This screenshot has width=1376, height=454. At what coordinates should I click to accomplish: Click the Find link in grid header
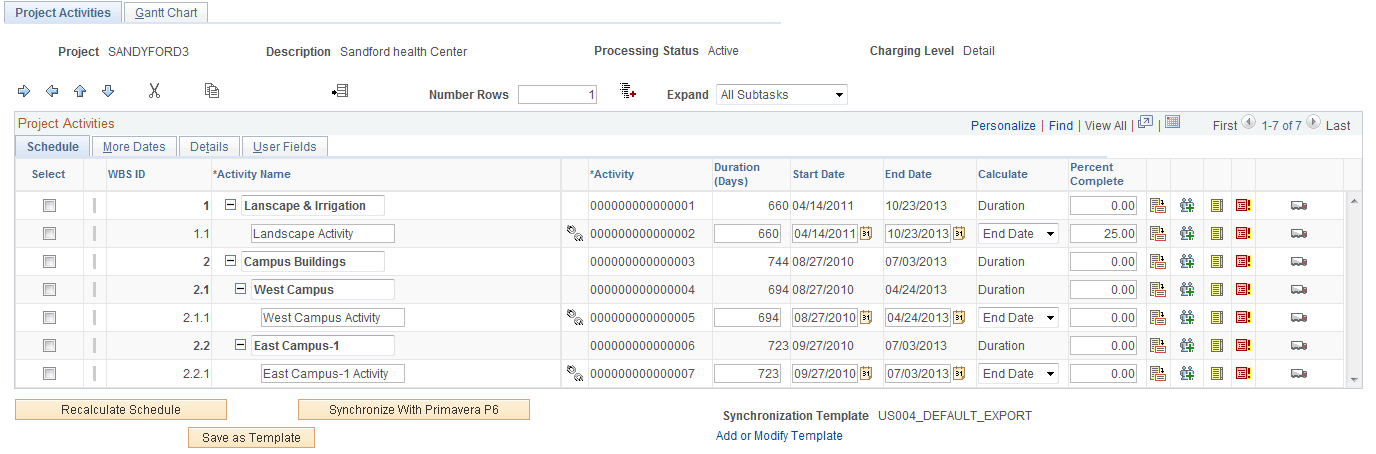click(1061, 126)
